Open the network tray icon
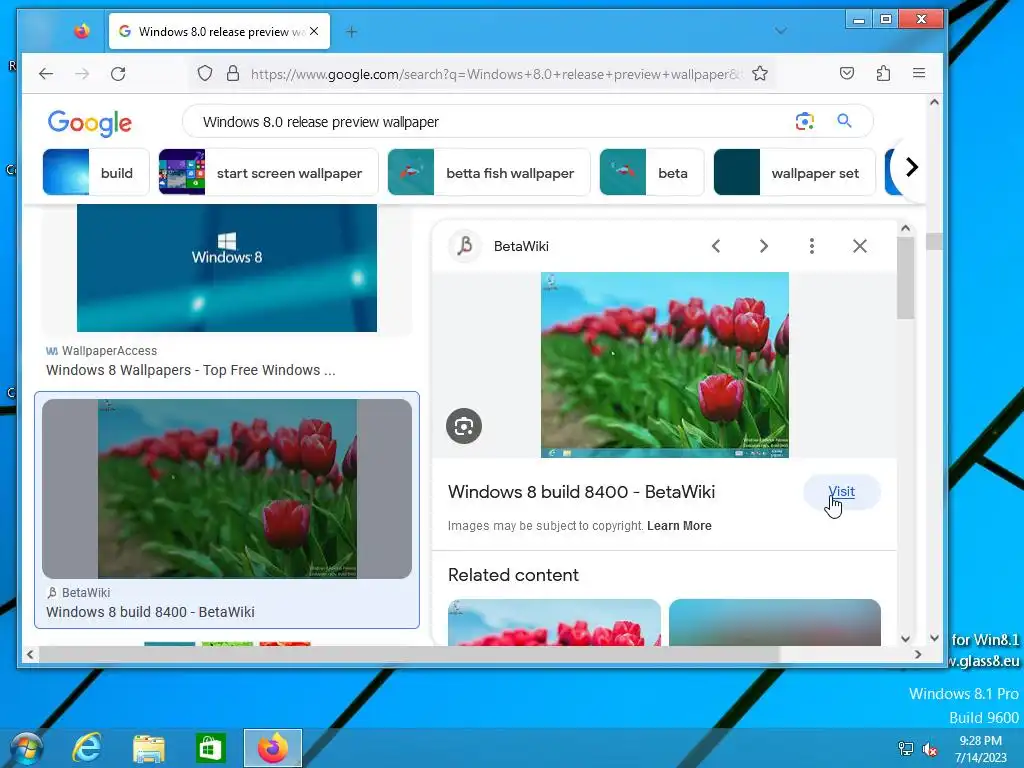The width and height of the screenshot is (1024, 768). (906, 748)
